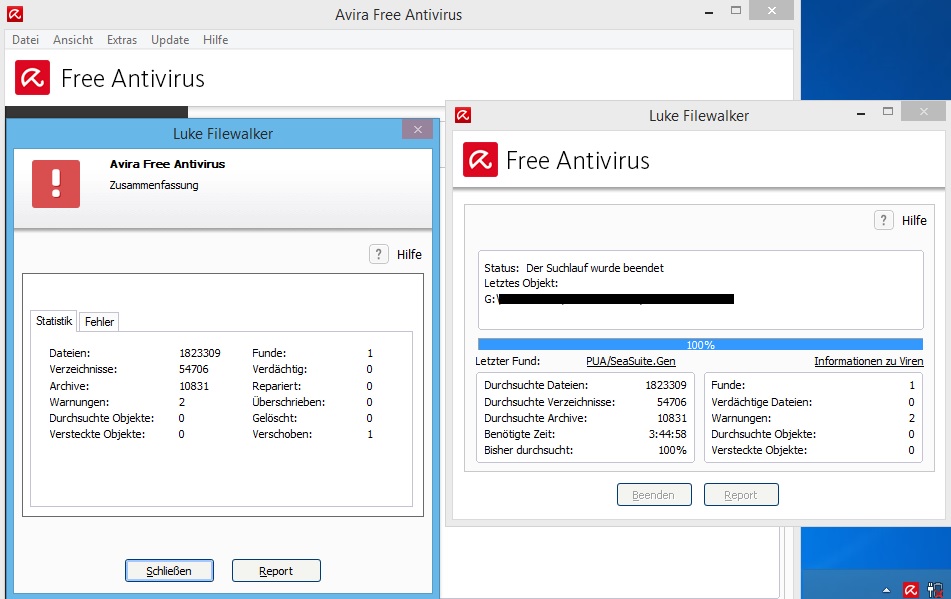Click the question mark help icon in scan window
The height and width of the screenshot is (599, 951).
tap(884, 220)
